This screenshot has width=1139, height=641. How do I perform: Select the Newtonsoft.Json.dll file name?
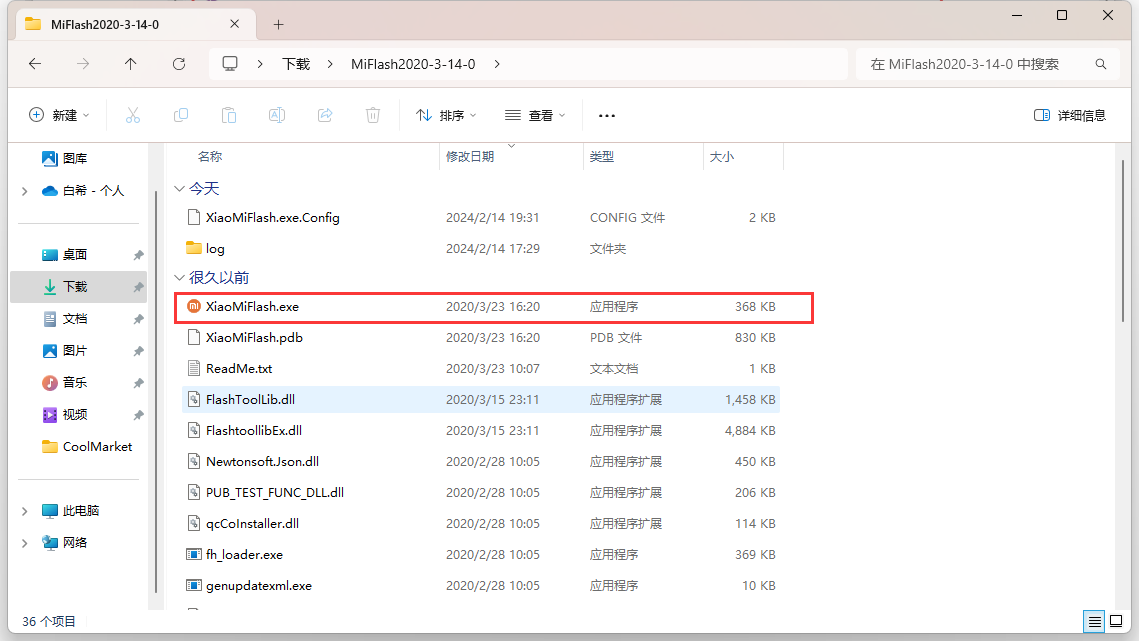pos(262,461)
